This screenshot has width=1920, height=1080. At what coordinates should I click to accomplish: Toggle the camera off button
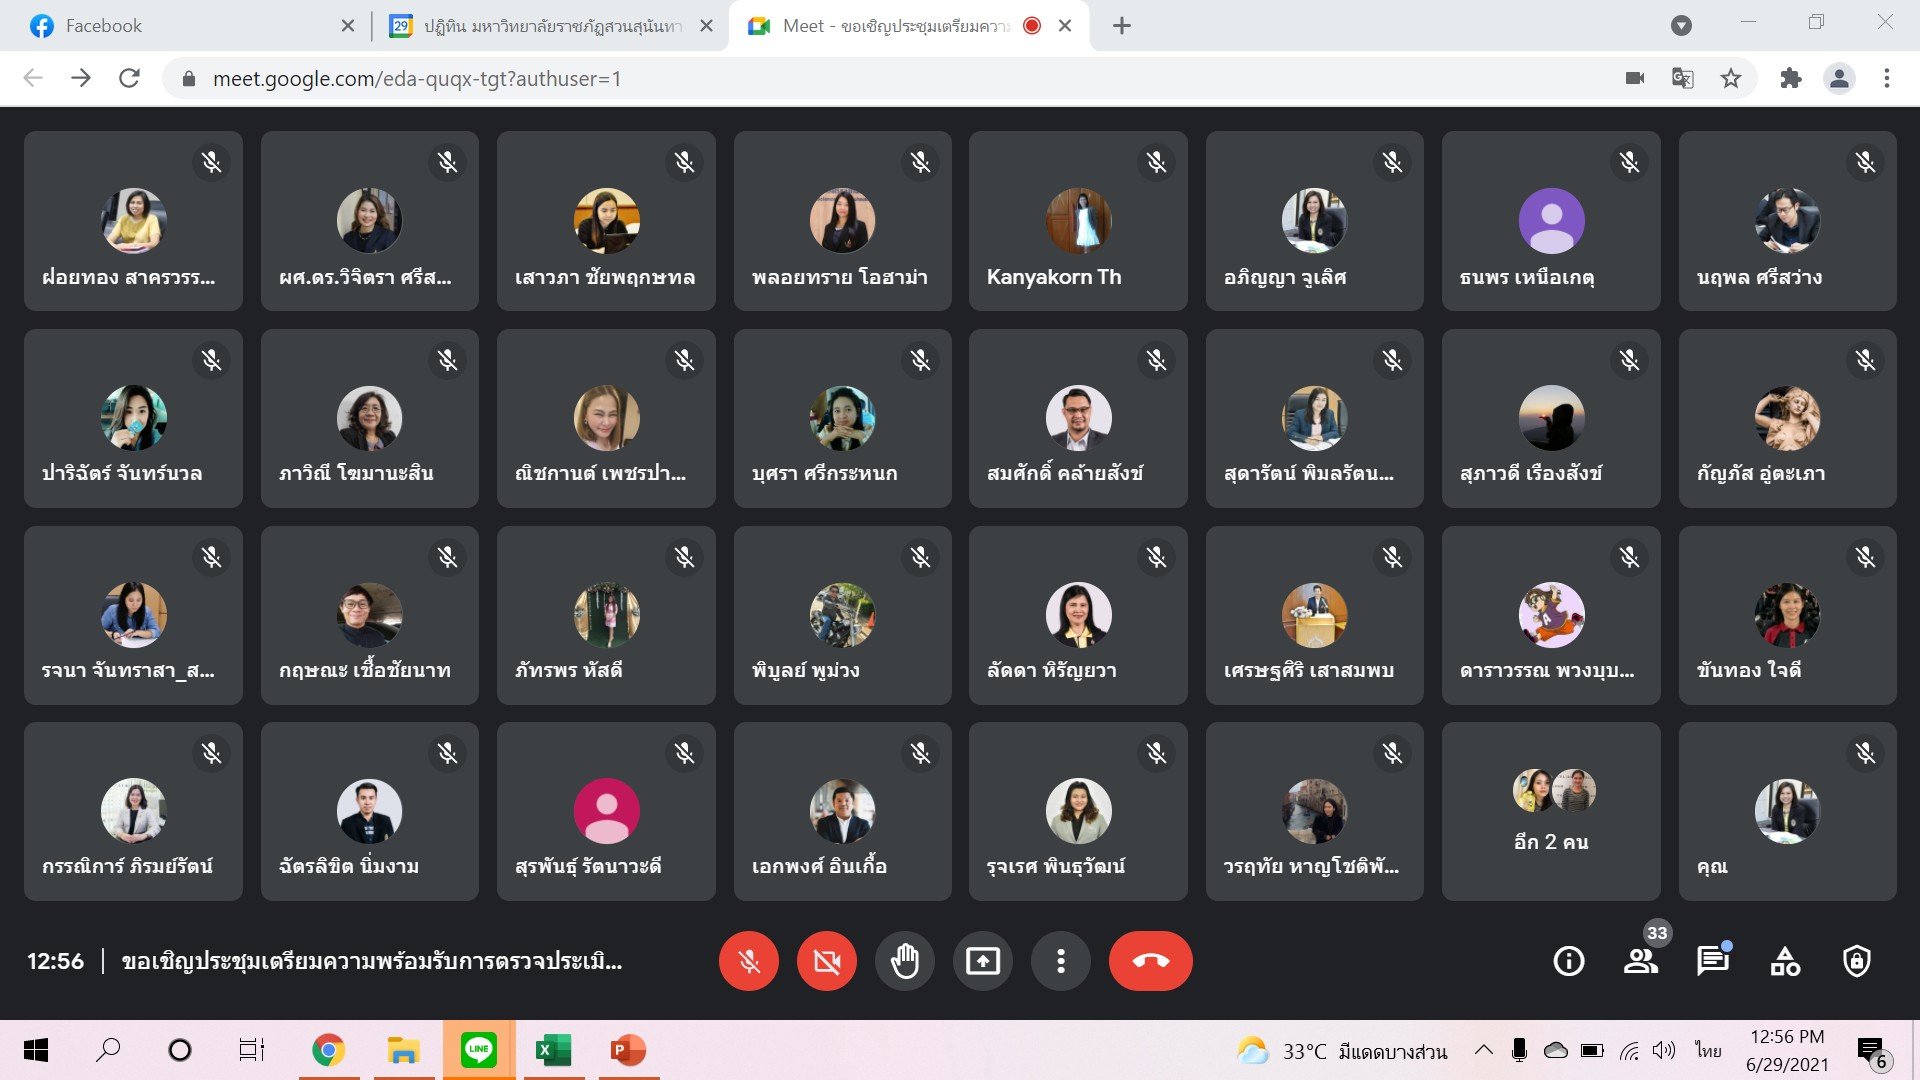pos(826,961)
